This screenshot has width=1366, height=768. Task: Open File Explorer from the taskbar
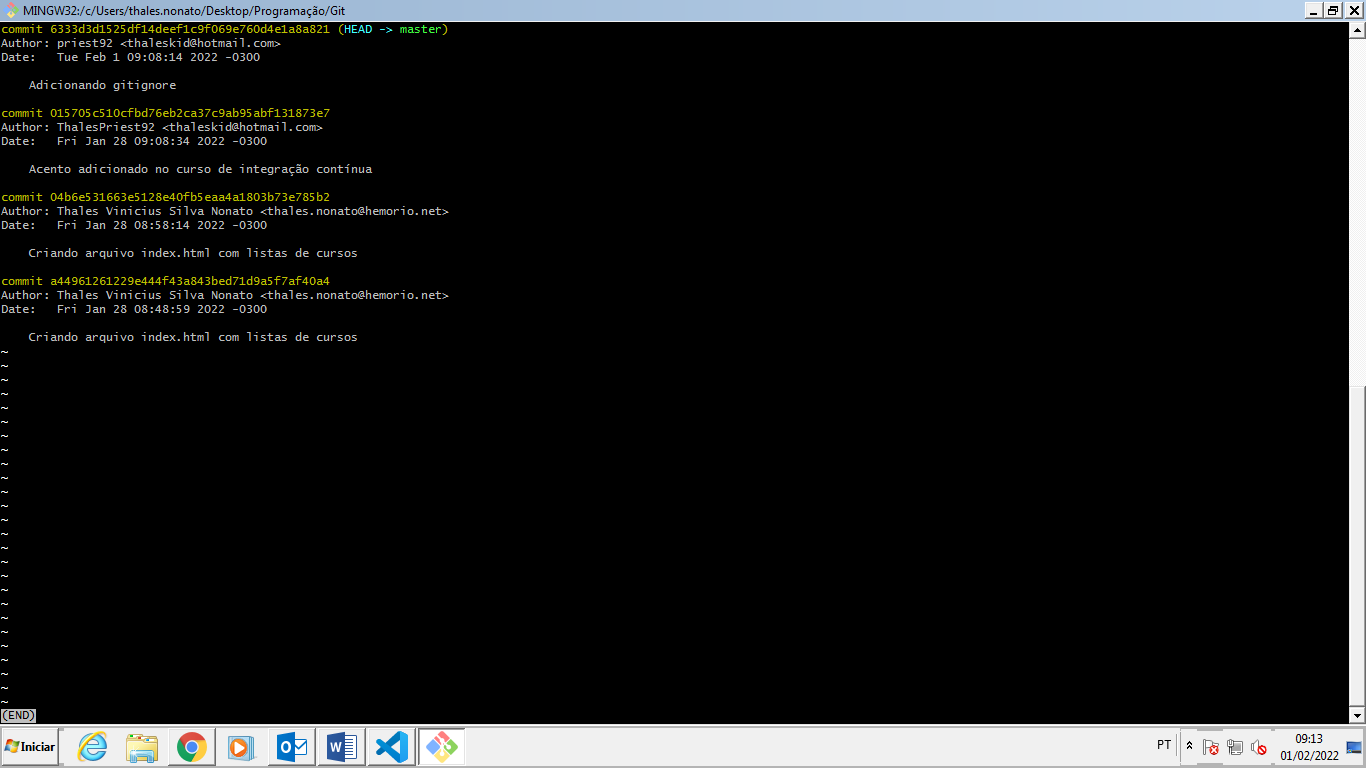click(142, 747)
